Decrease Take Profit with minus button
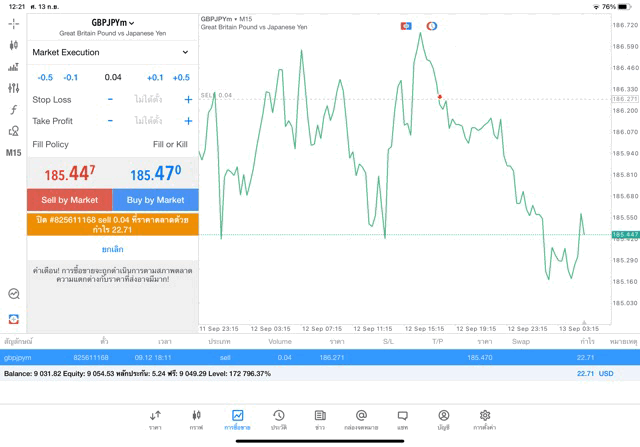Viewport: 640px width, 447px height. tap(110, 121)
